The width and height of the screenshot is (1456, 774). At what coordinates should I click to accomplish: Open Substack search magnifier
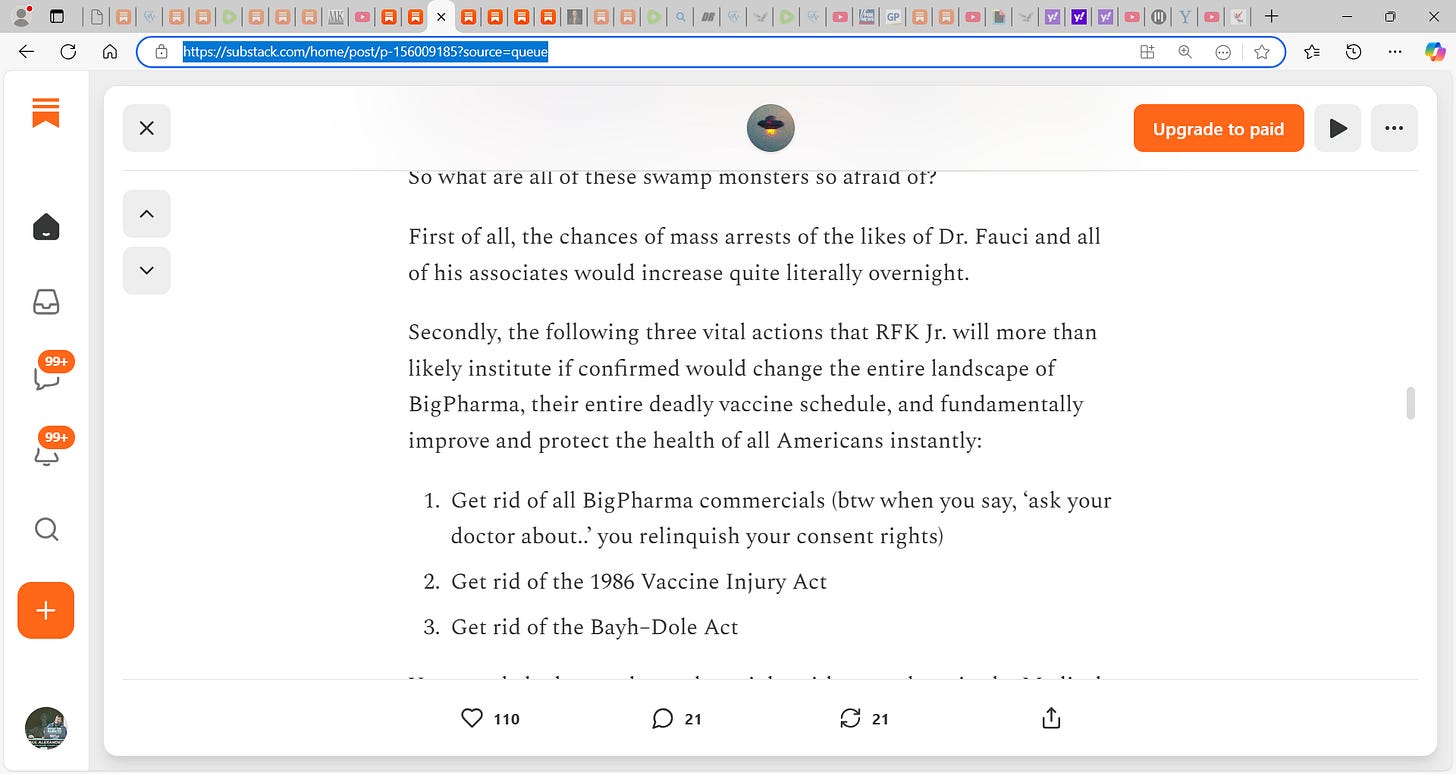coord(46,529)
